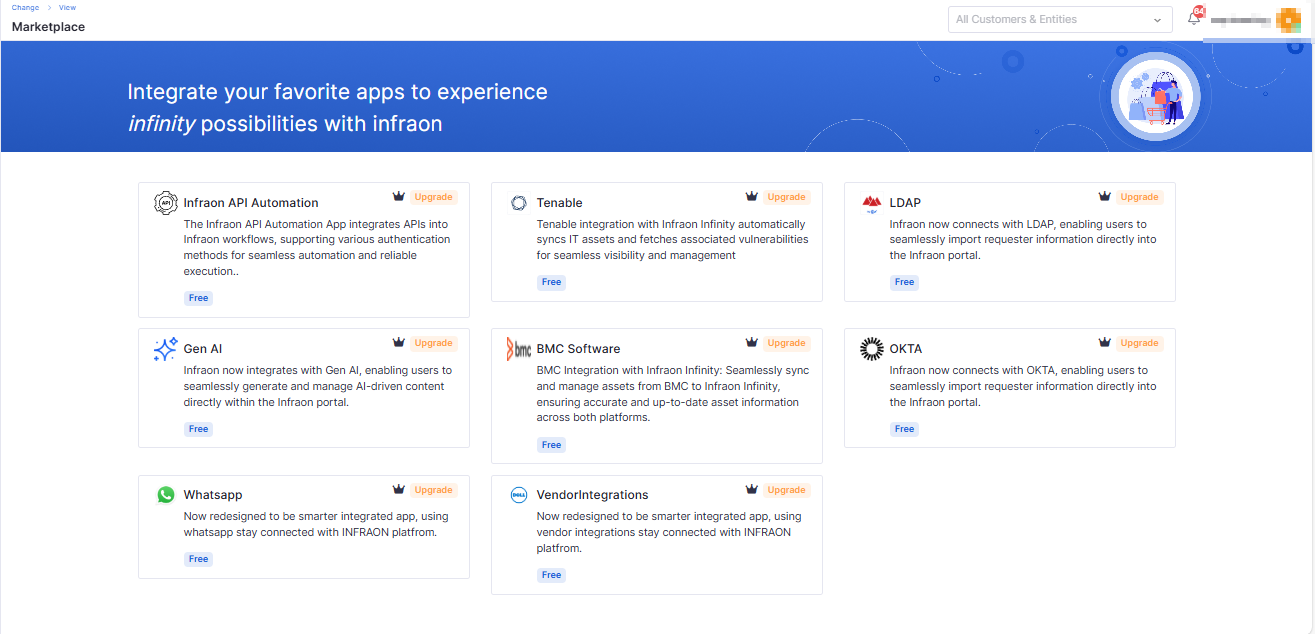Image resolution: width=1315 pixels, height=634 pixels.
Task: Click the Change breadcrumb link
Action: 25,8
